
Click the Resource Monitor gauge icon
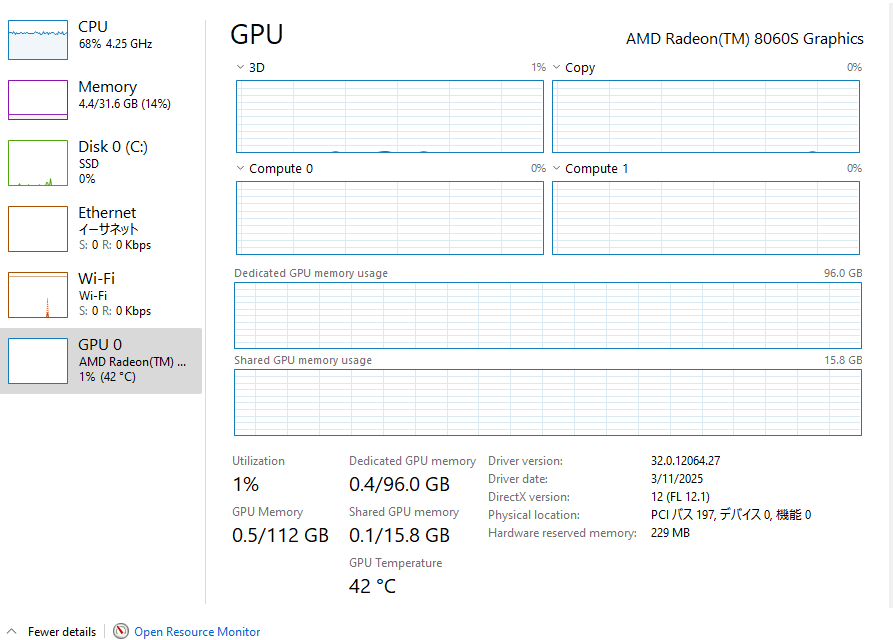[121, 631]
